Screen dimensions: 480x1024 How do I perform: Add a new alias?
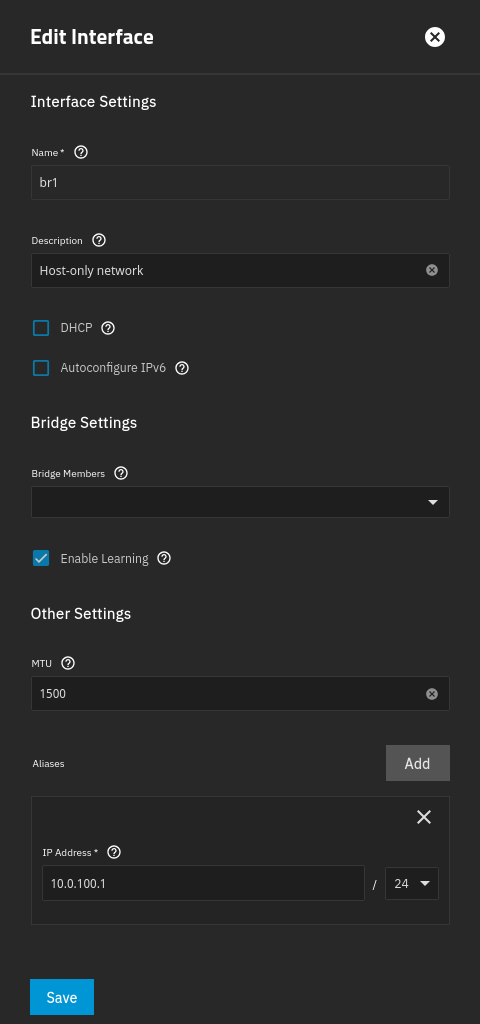pos(417,763)
